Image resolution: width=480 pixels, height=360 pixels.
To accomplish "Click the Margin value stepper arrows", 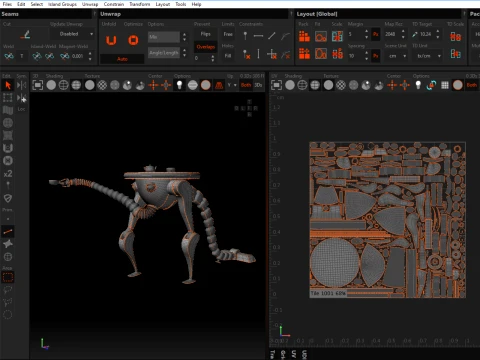I will pyautogui.click(x=366, y=34).
